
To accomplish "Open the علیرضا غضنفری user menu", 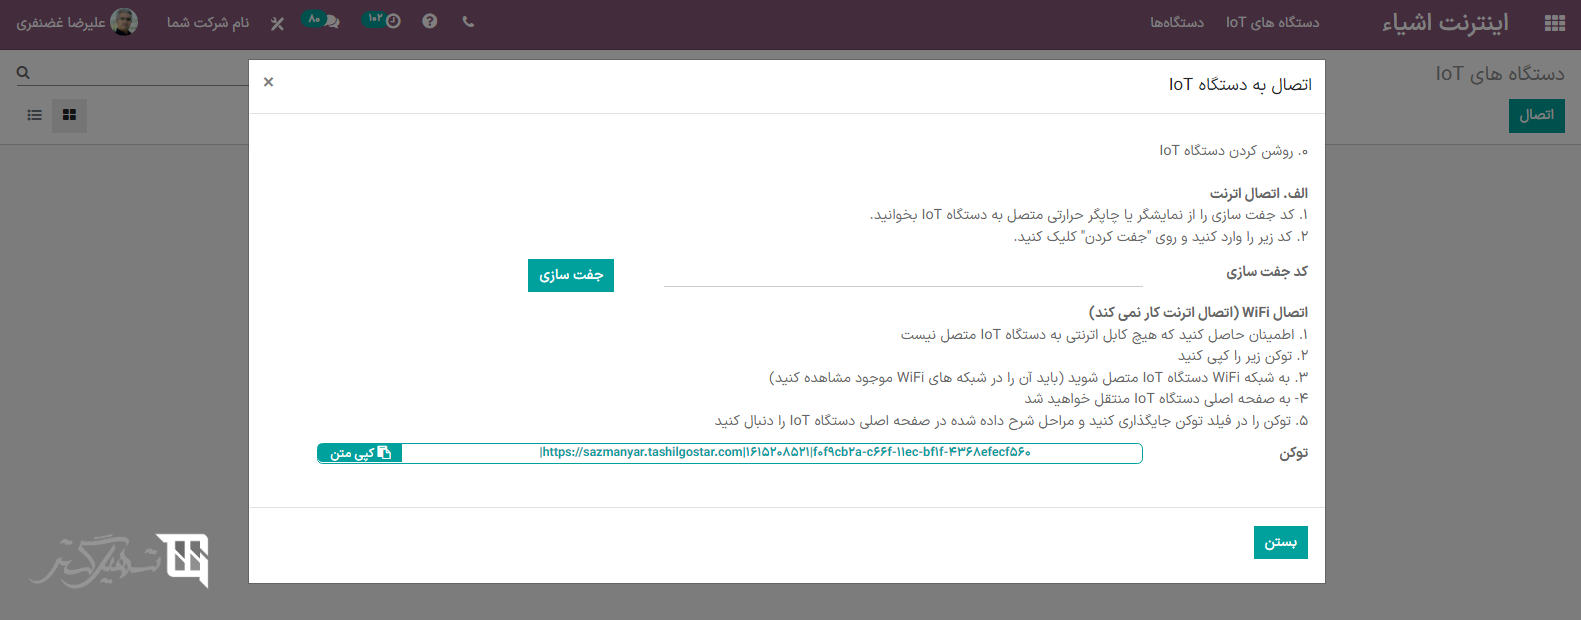I will [x=77, y=22].
